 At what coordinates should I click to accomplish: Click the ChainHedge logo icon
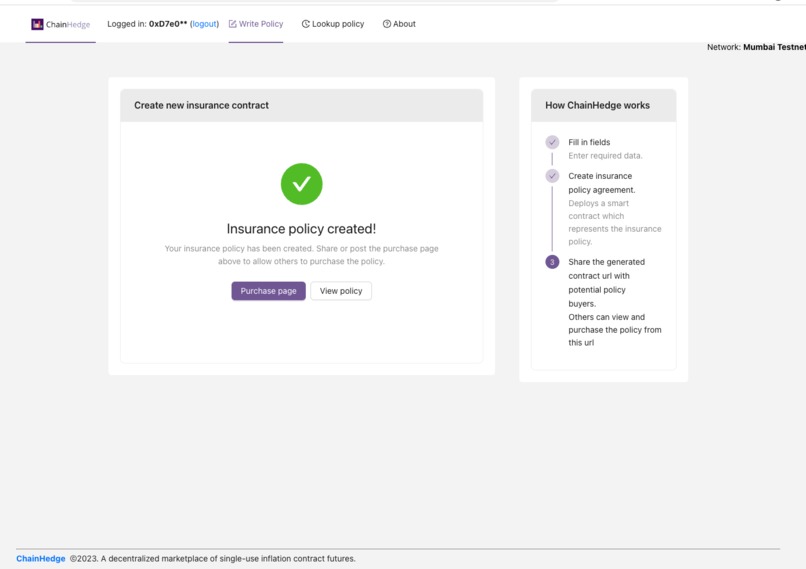(37, 24)
